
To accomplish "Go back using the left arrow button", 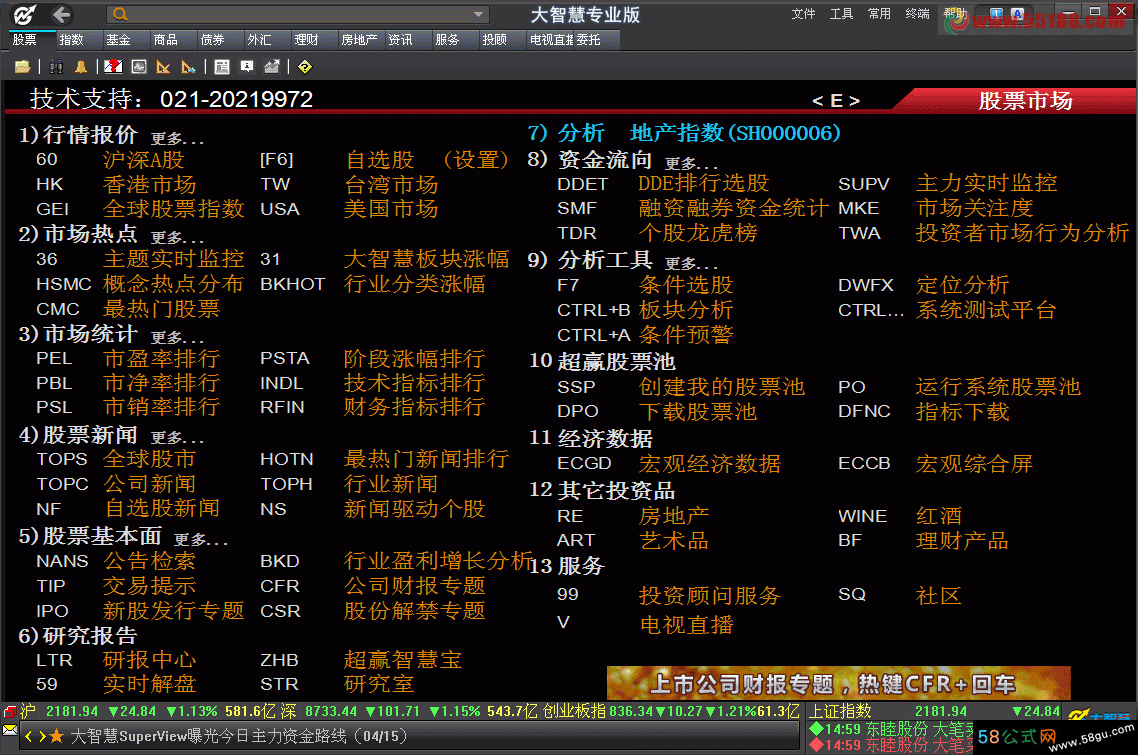I will 62,15.
